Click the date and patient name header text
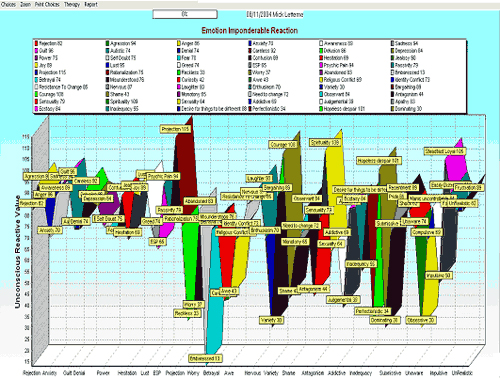Screen dimensions: 500x379 [x=275, y=14]
